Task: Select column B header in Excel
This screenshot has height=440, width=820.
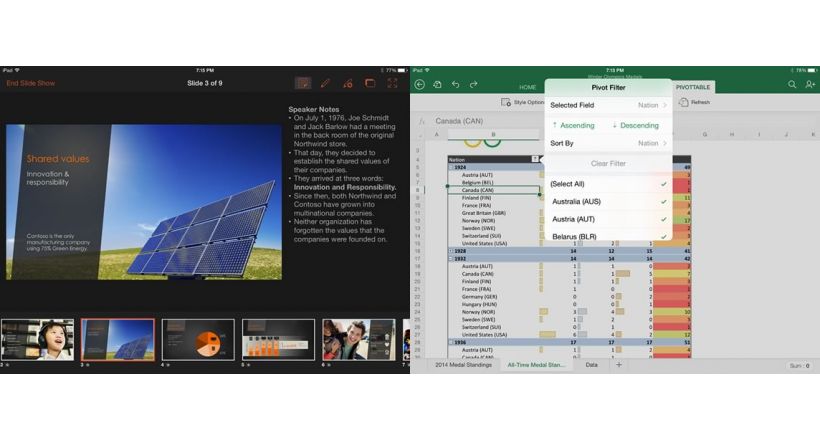Action: tap(493, 134)
